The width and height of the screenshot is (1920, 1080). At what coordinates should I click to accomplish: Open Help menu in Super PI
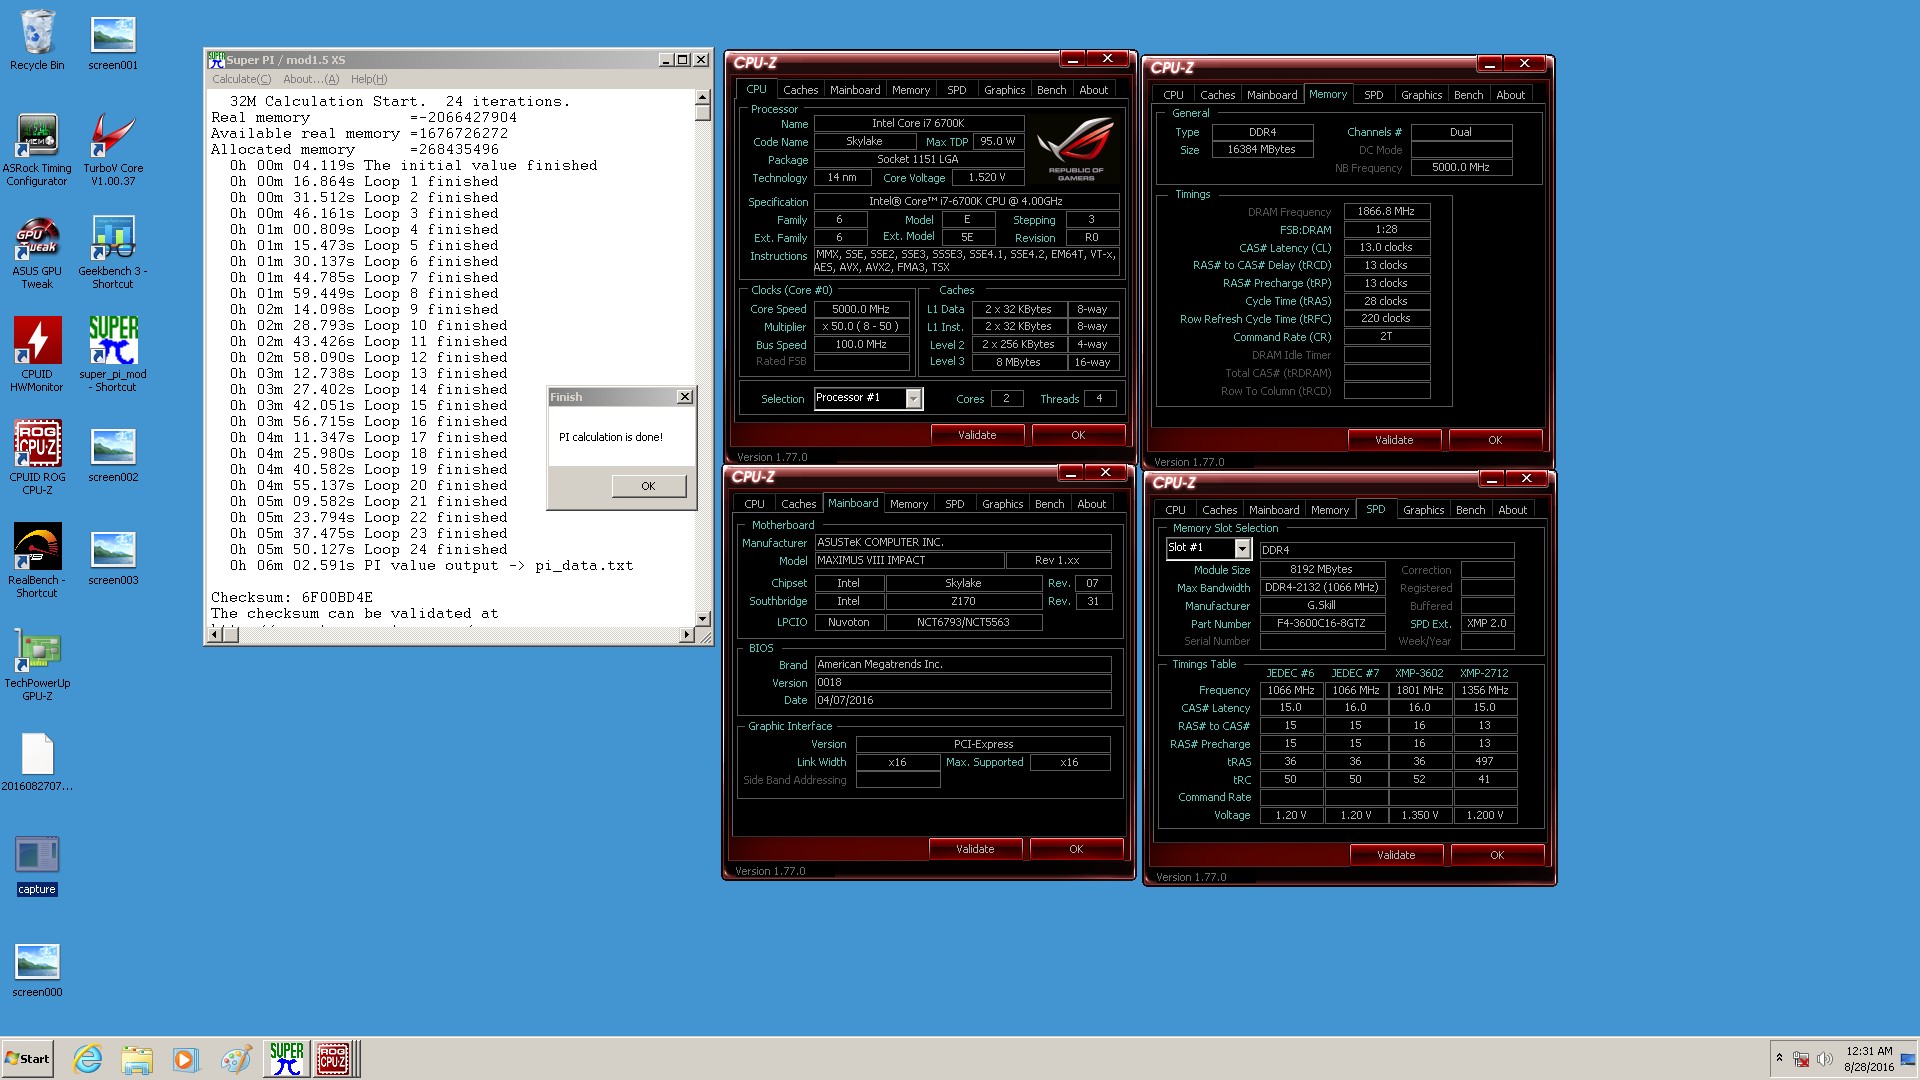369,79
